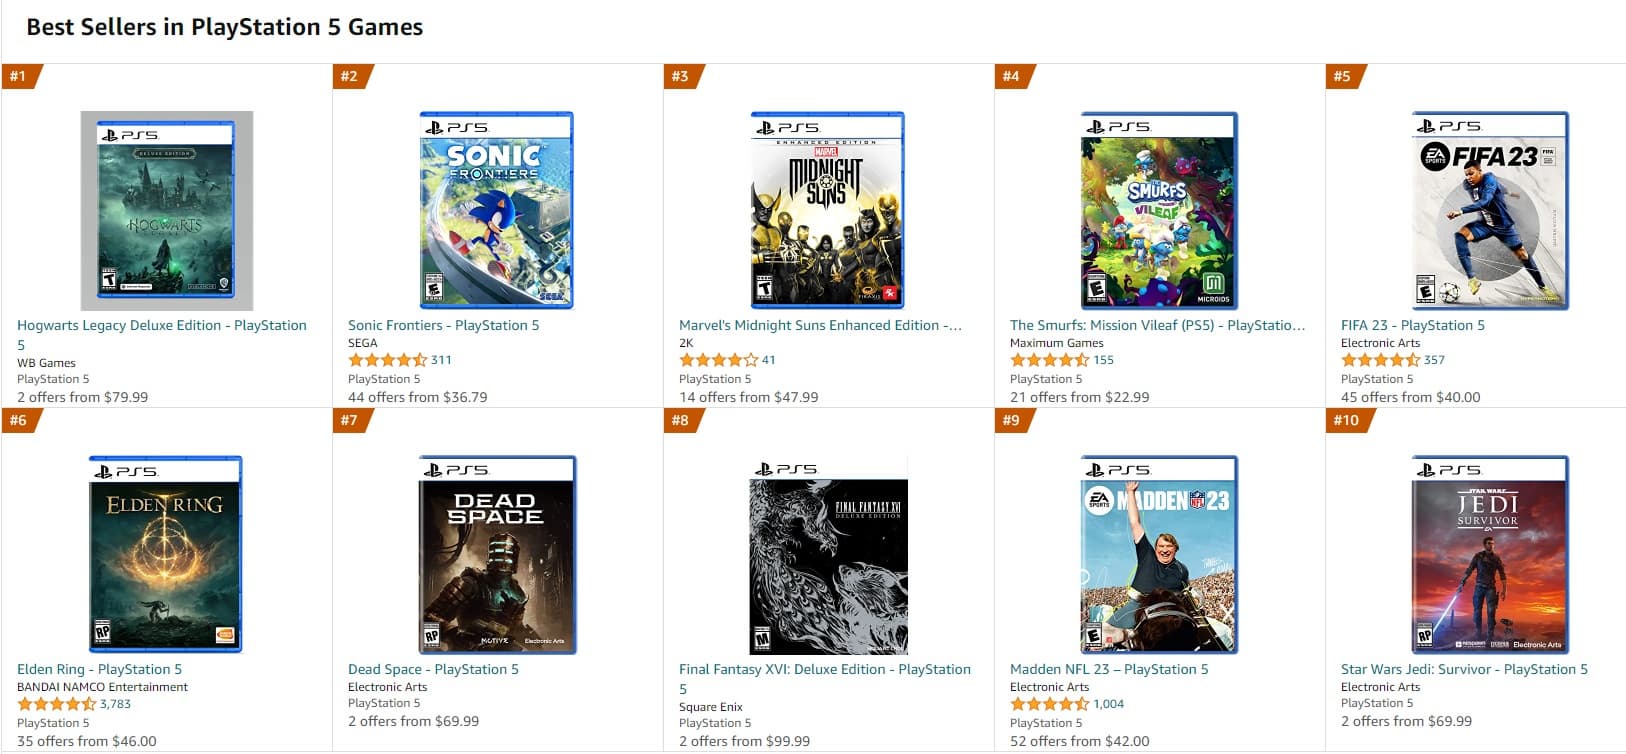This screenshot has width=1626, height=754.
Task: Click the Dead Space - PlayStation 5 title
Action: (x=433, y=670)
